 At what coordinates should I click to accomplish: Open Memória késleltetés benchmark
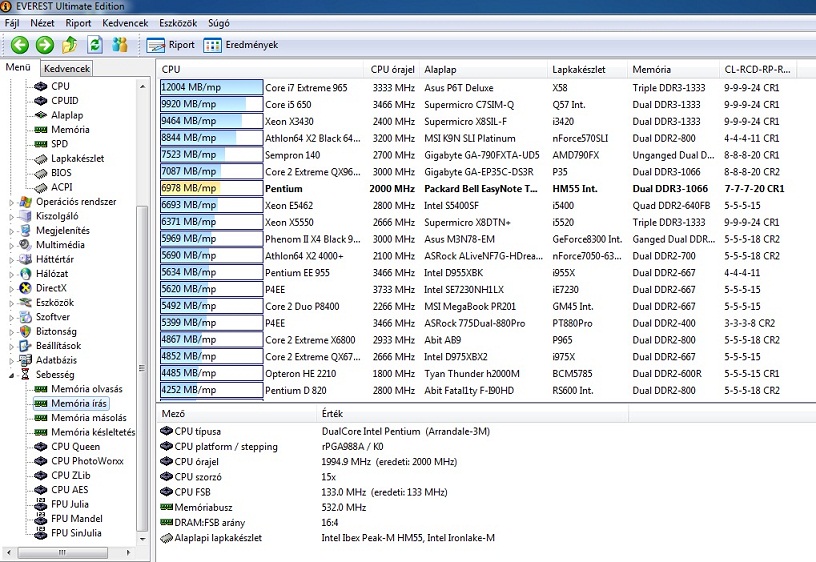click(84, 432)
